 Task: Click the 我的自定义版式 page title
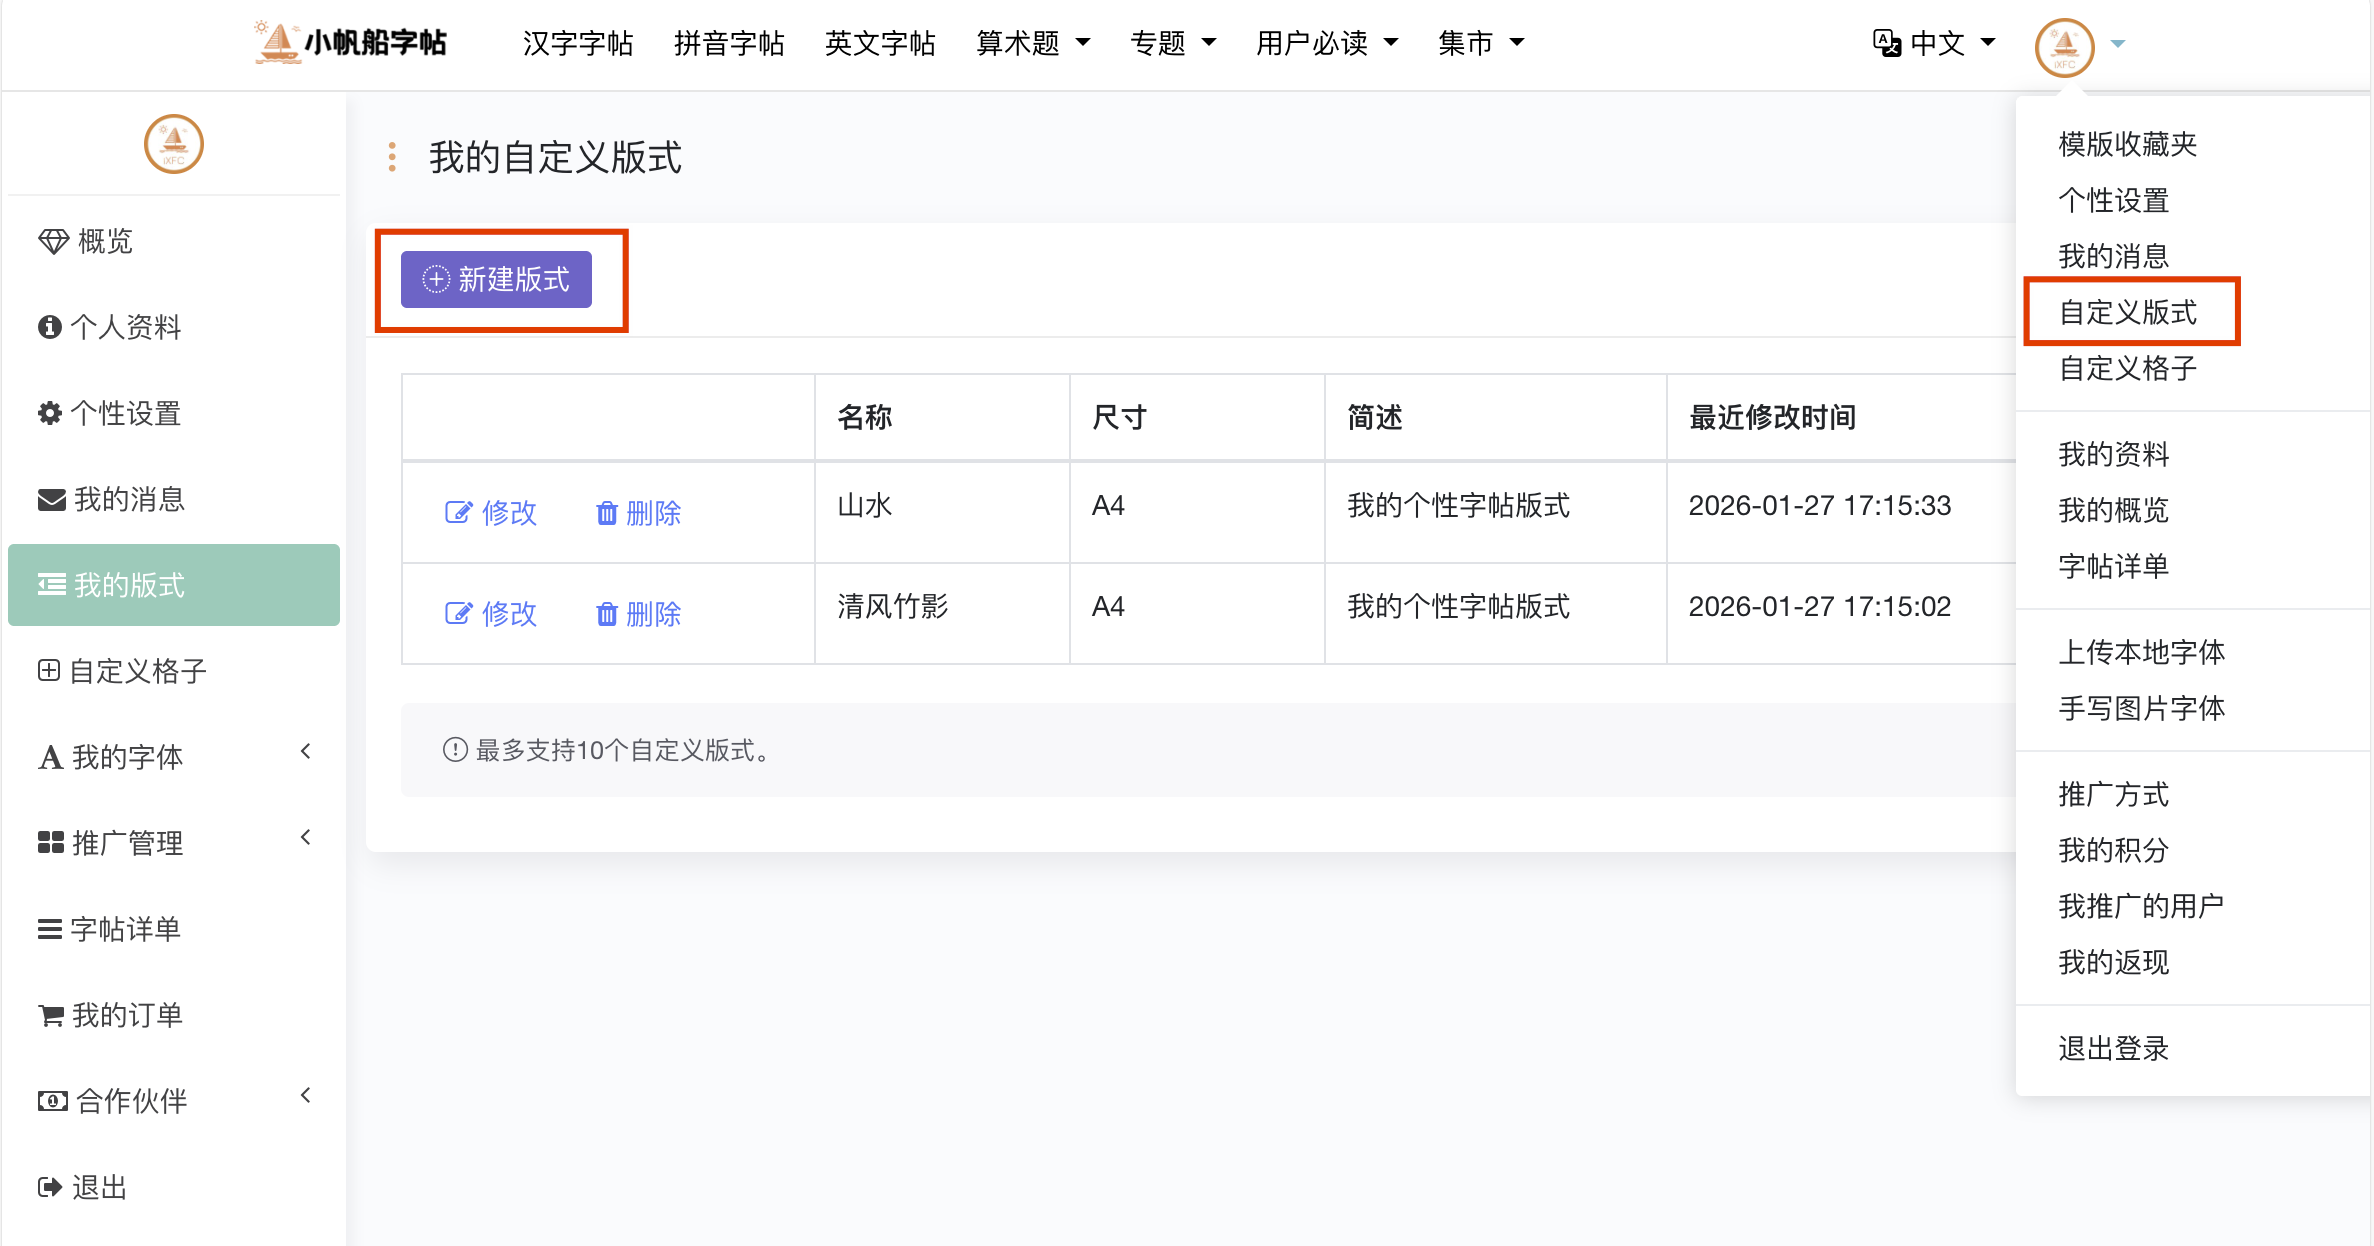(556, 157)
